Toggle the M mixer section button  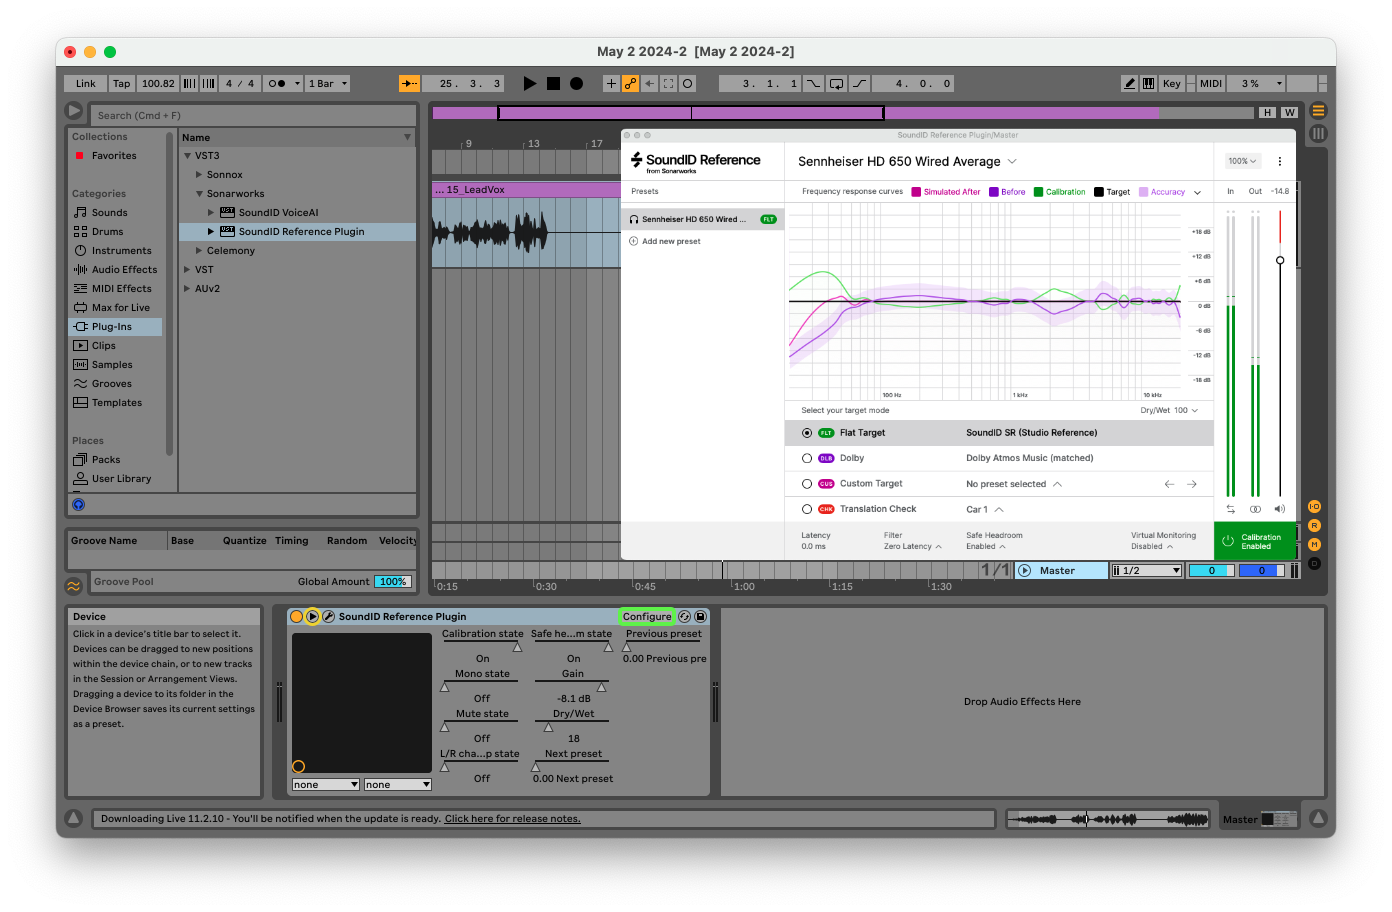pyautogui.click(x=1314, y=545)
